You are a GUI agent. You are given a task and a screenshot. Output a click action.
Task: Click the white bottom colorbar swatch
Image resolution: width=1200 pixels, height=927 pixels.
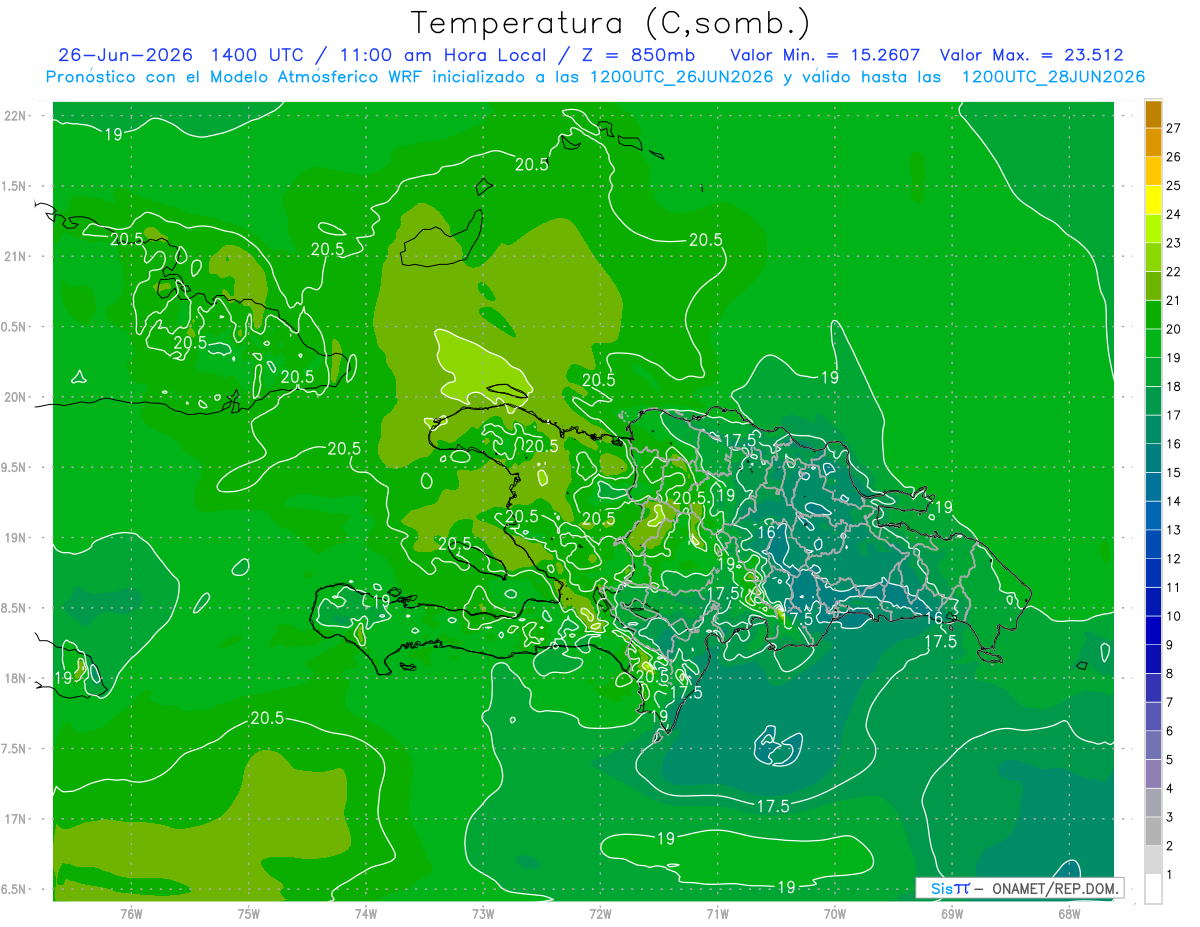click(1153, 889)
